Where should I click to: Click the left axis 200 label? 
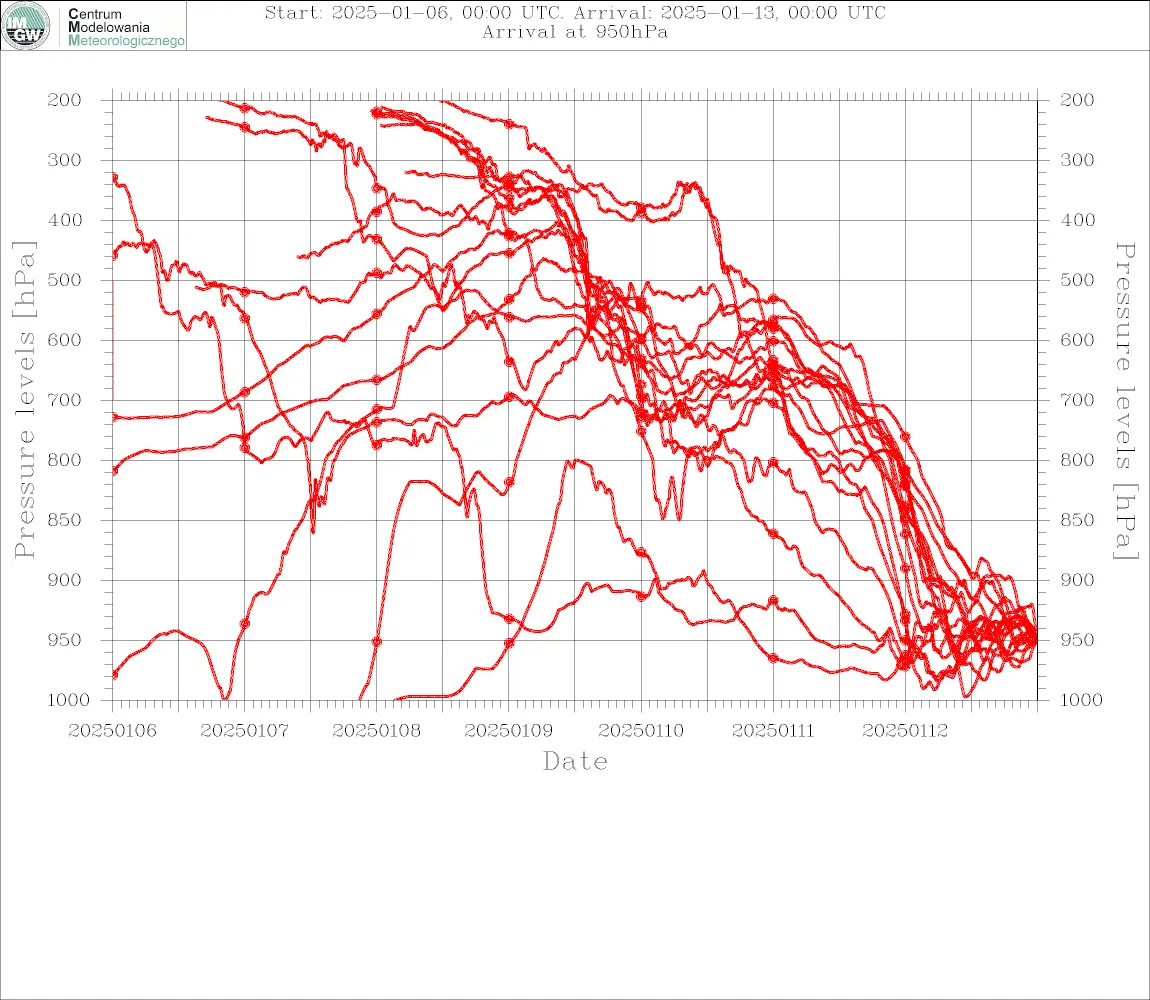click(x=65, y=100)
